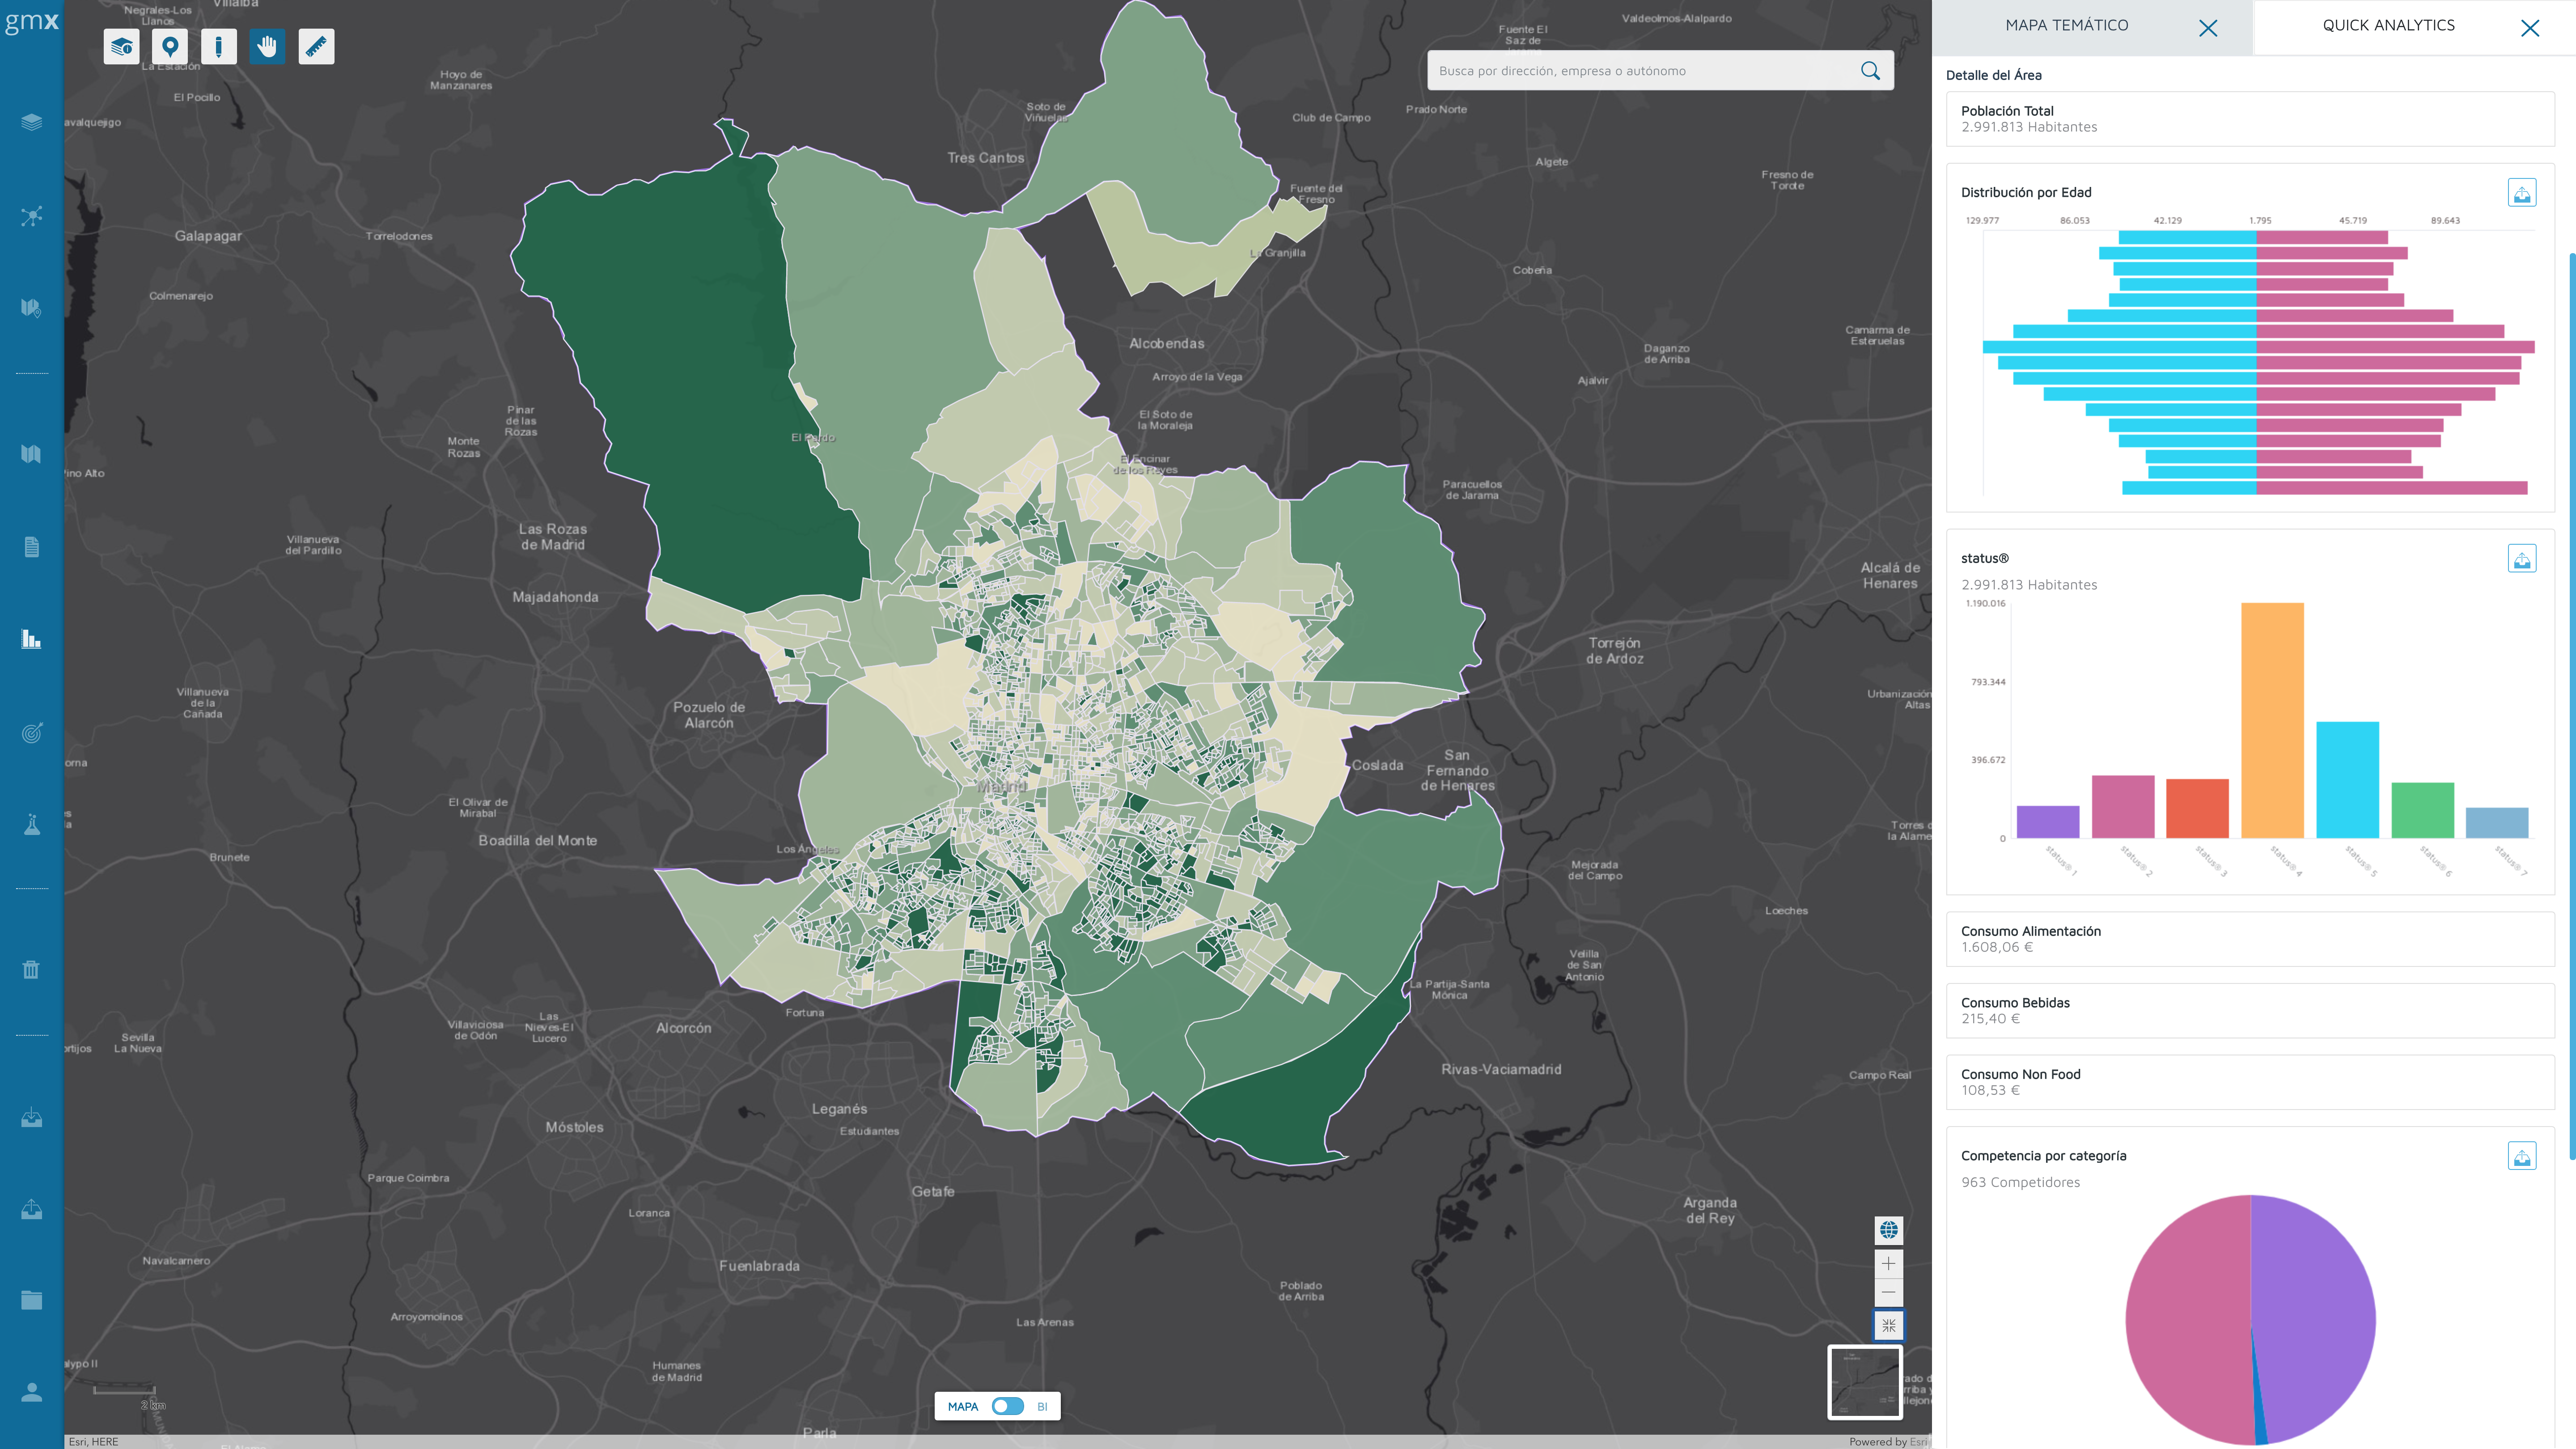Open user profile in sidebar
The height and width of the screenshot is (1449, 2576).
31,1392
